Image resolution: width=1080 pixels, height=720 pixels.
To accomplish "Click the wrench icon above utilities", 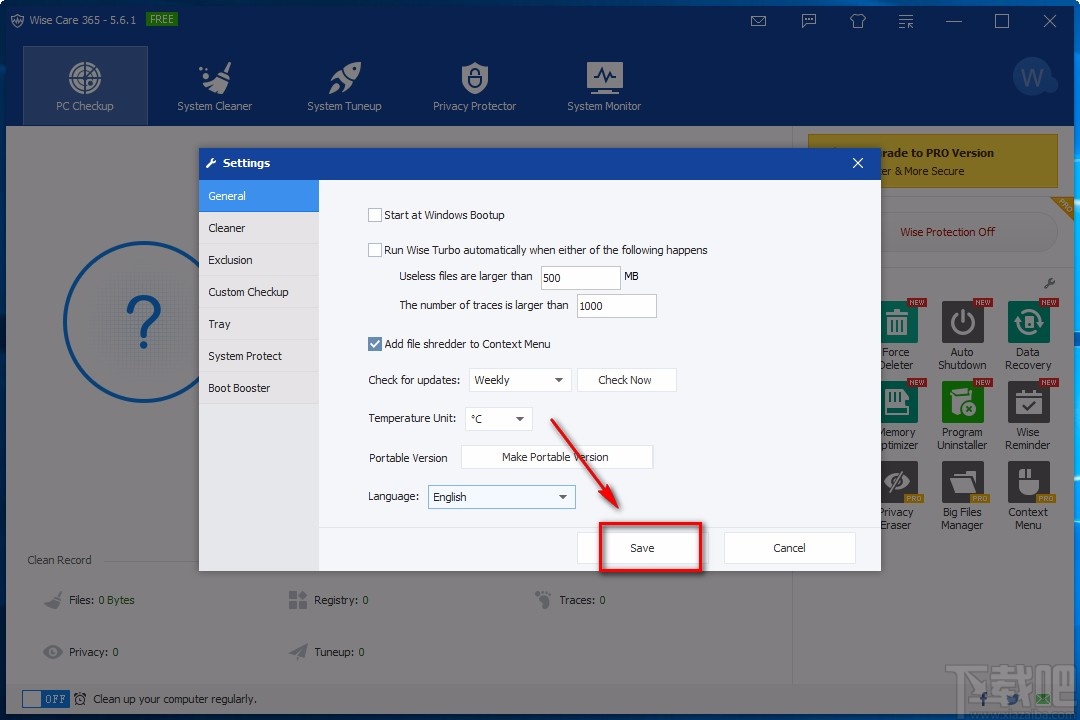I will (x=1050, y=283).
